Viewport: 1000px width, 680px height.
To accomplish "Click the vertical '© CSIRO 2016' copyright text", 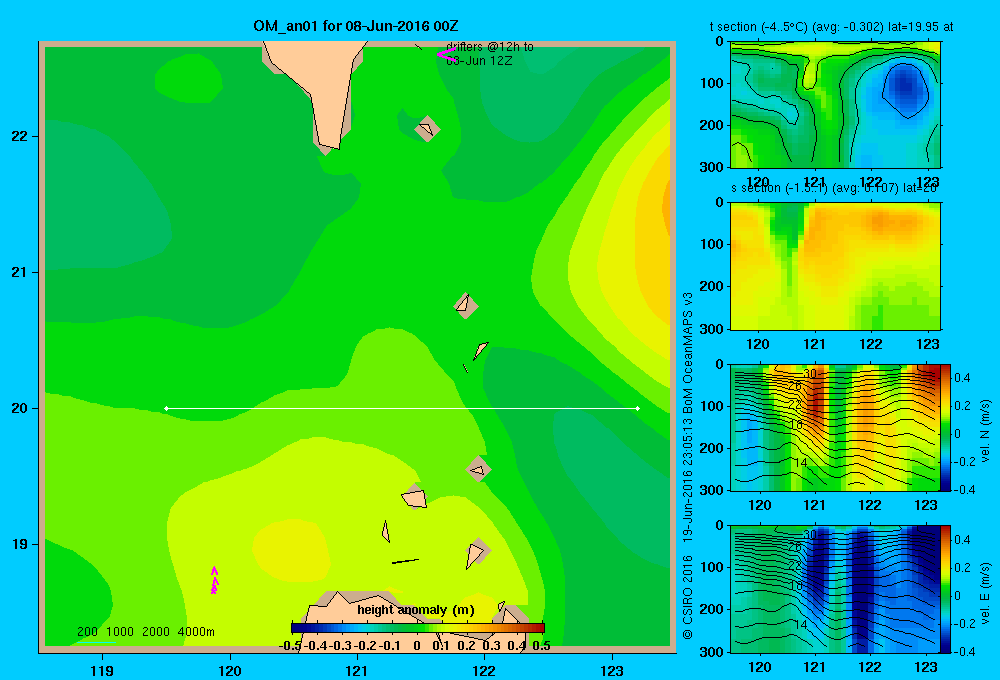I will tap(688, 597).
